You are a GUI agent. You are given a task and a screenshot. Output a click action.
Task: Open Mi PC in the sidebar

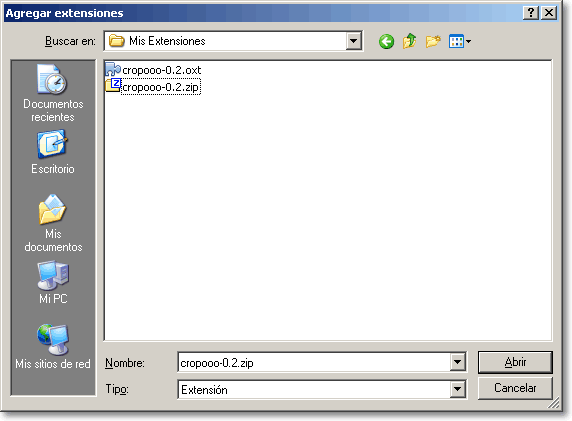(53, 282)
